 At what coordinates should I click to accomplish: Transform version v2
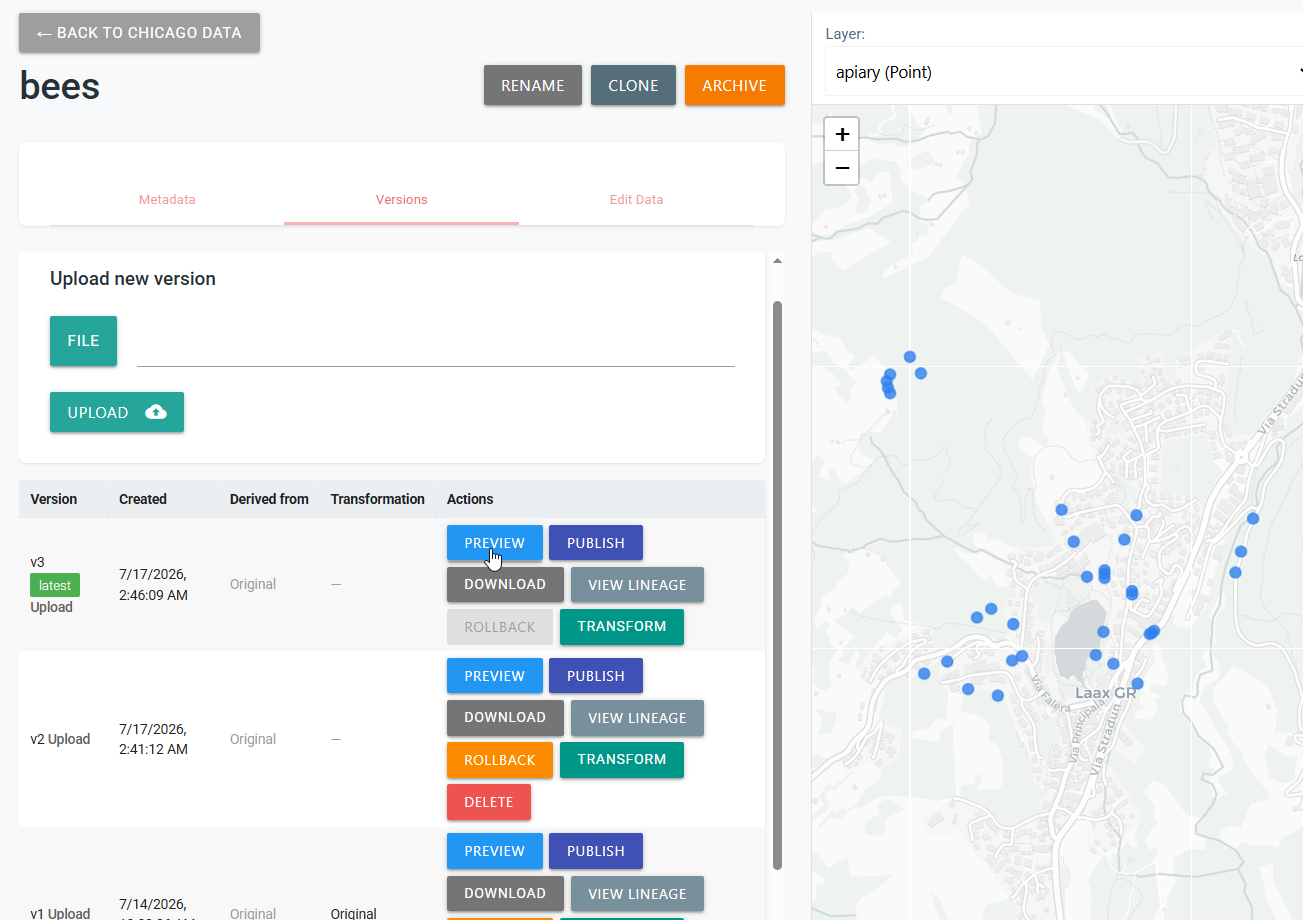click(622, 760)
